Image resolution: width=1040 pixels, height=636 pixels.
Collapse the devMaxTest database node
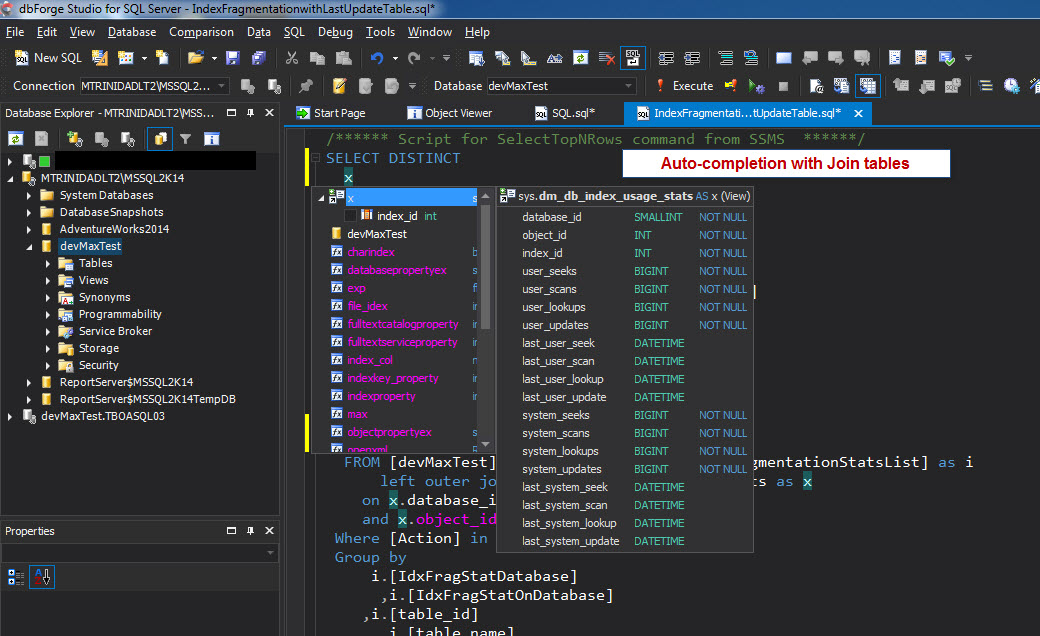[x=29, y=247]
